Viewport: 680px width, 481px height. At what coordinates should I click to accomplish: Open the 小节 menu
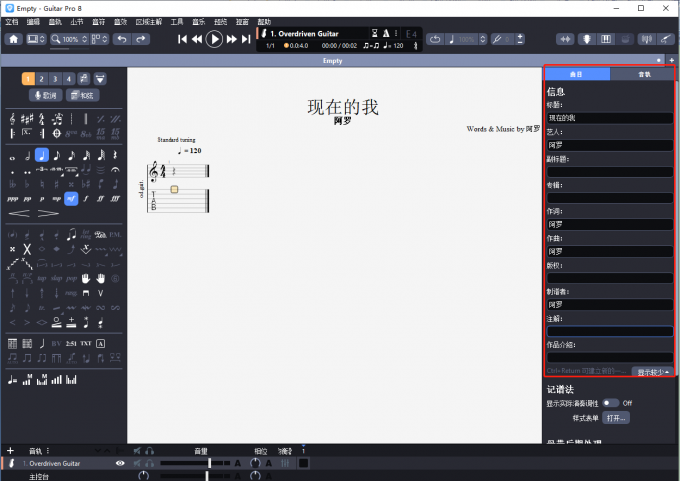point(77,22)
